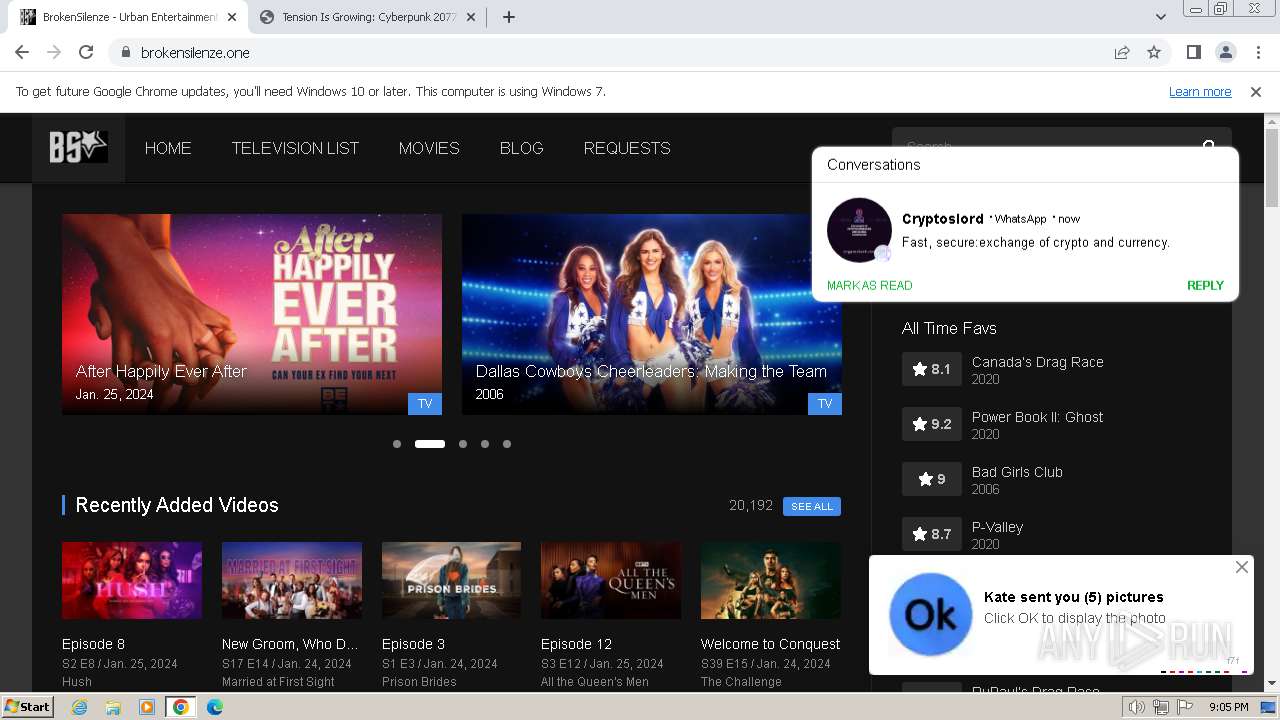Click the volume icon in the system tray
The height and width of the screenshot is (720, 1280).
[x=1136, y=707]
